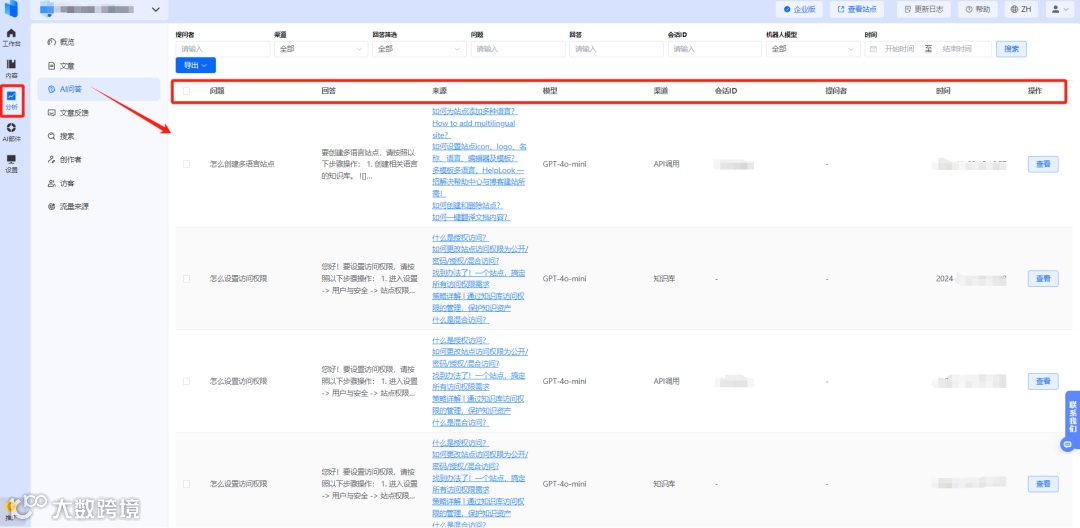
Task: Click the calendar icon in the 时间 field
Action: 873,49
